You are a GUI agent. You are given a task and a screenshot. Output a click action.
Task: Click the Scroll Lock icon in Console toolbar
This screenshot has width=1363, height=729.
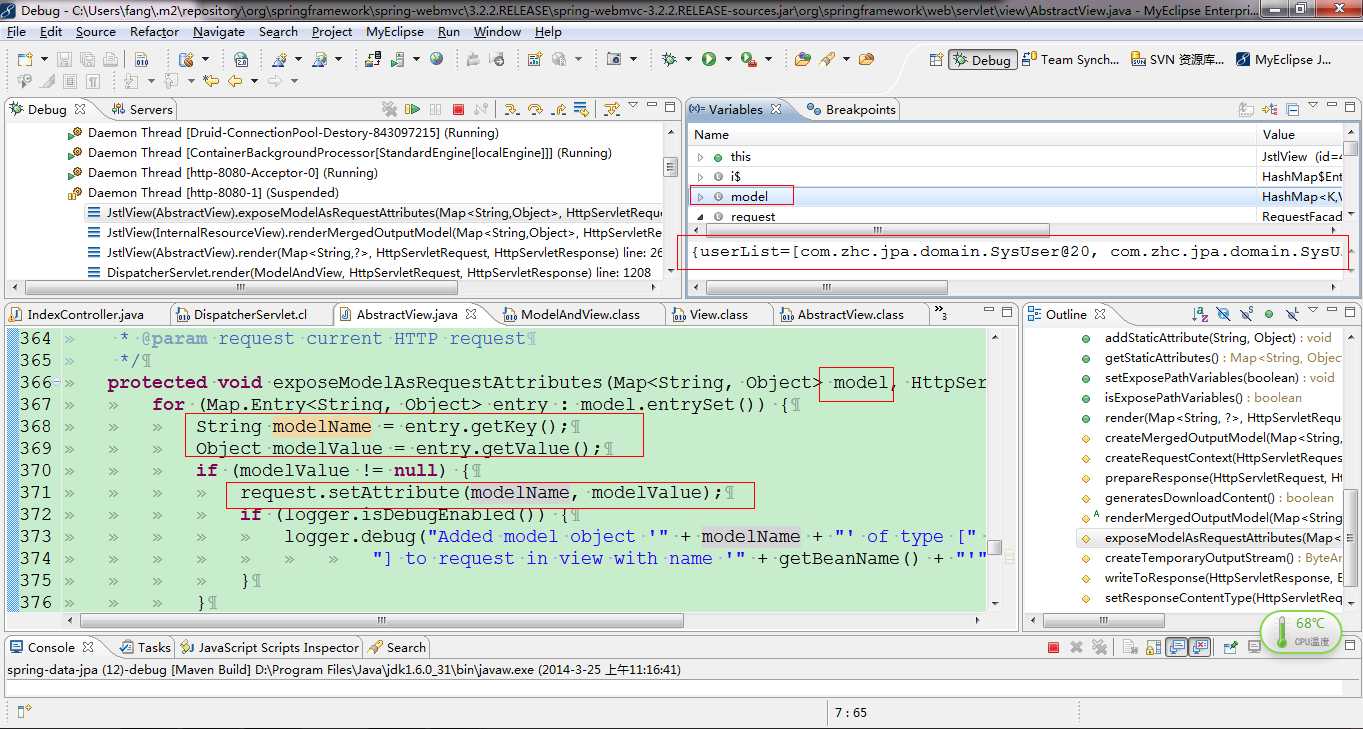point(1153,647)
